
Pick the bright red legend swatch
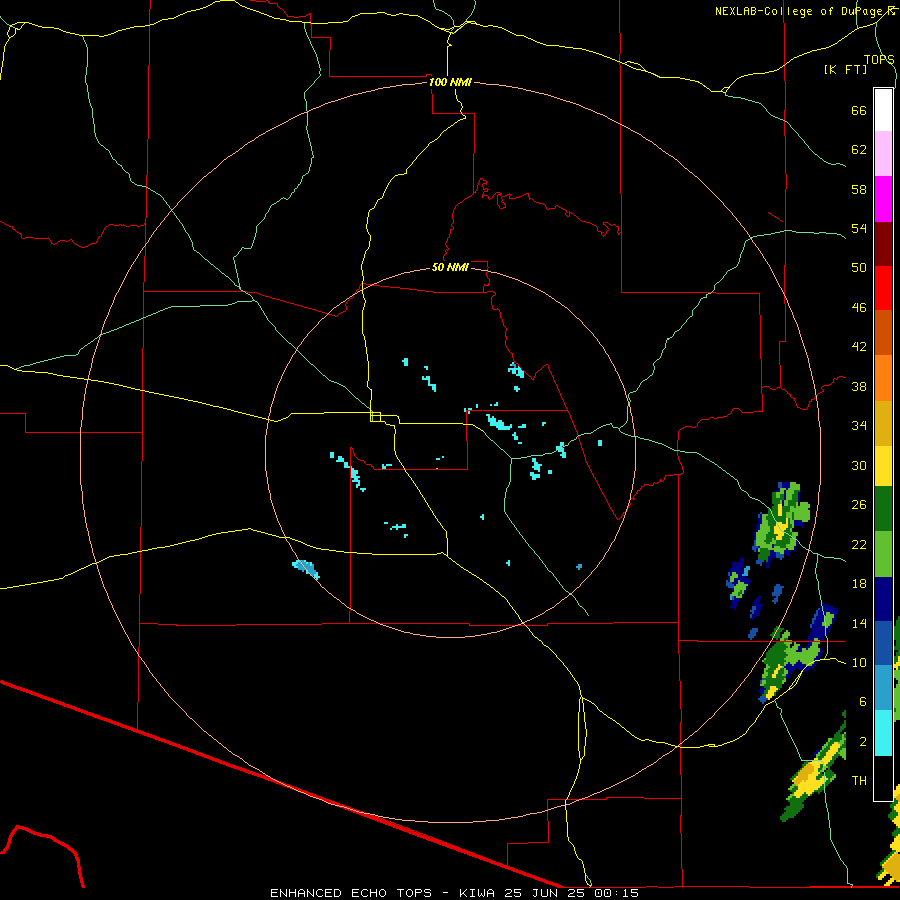pos(883,288)
